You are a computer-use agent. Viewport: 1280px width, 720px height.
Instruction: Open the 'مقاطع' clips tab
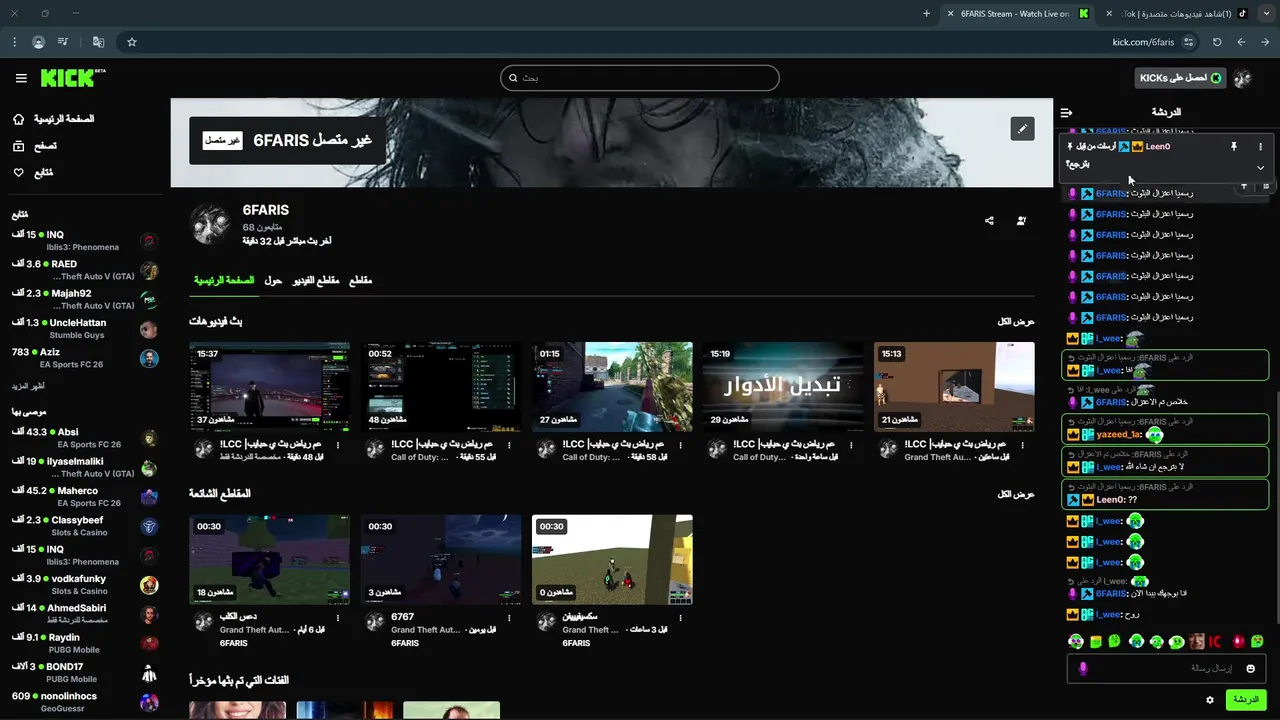tap(360, 281)
